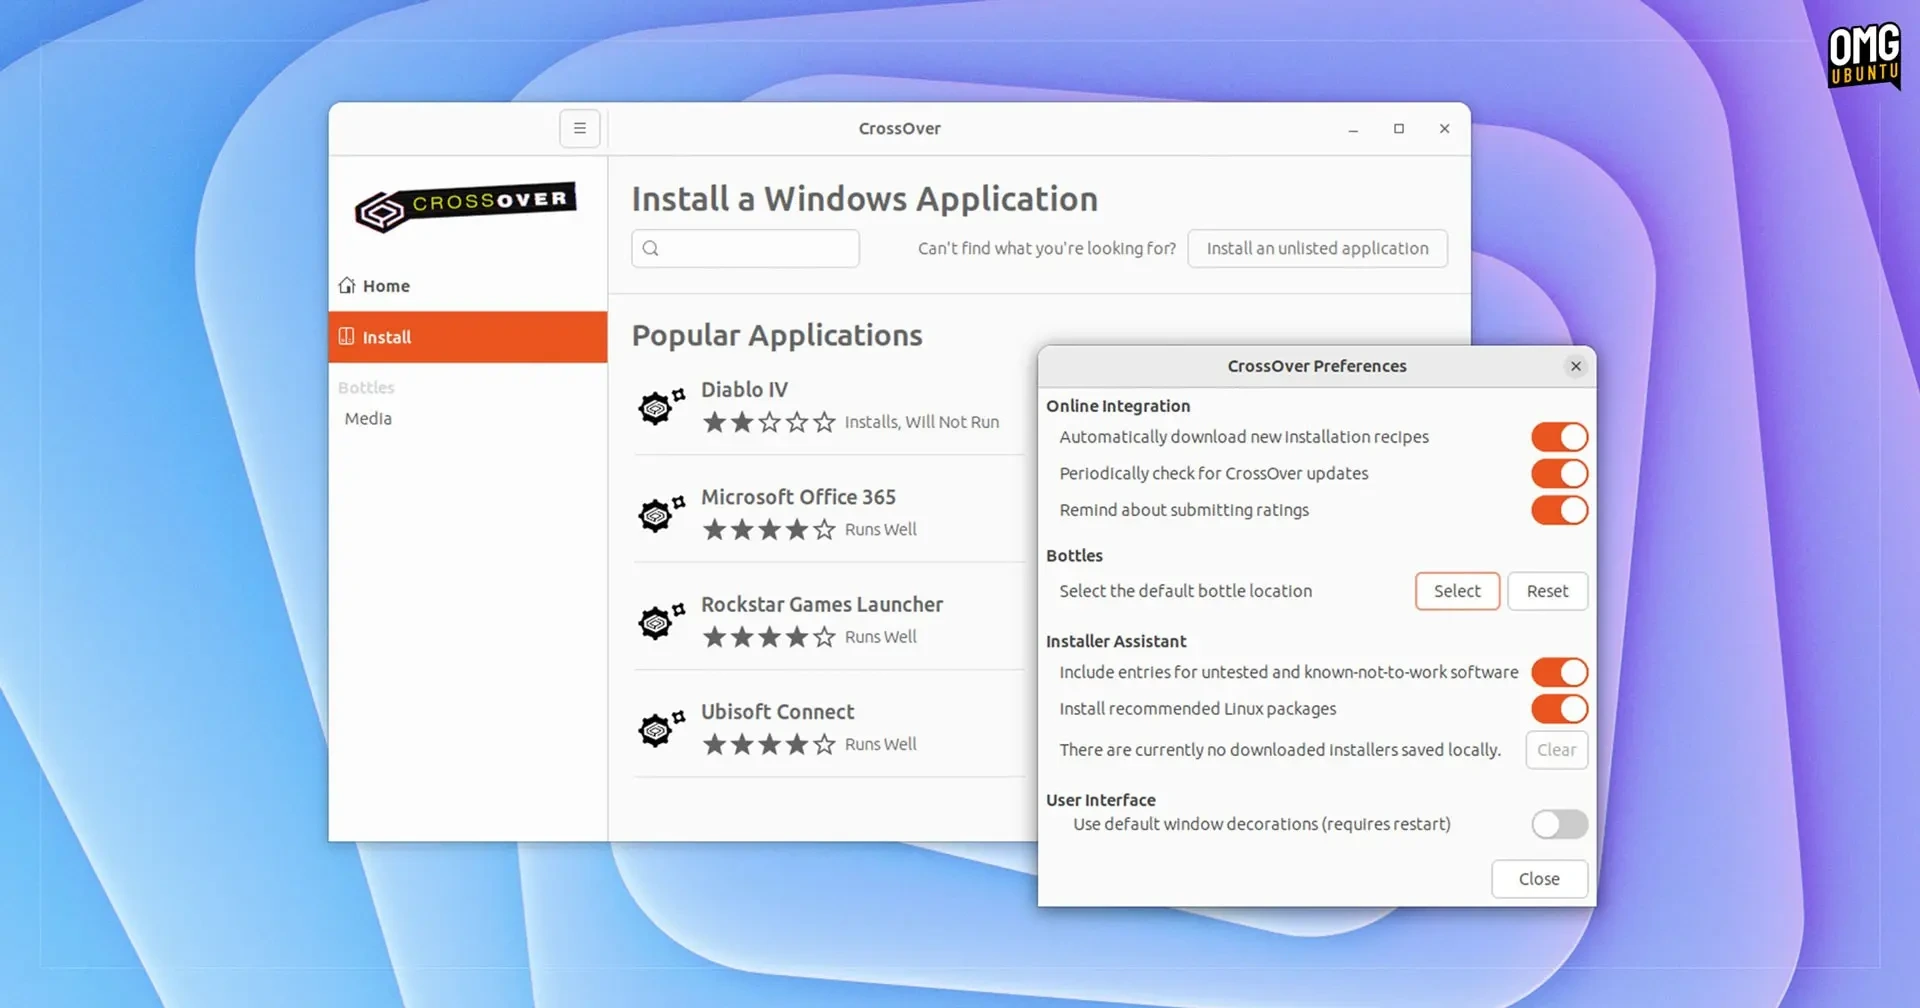The image size is (1920, 1008).
Task: Click 'Install a Windows Application' heading
Action: (865, 199)
